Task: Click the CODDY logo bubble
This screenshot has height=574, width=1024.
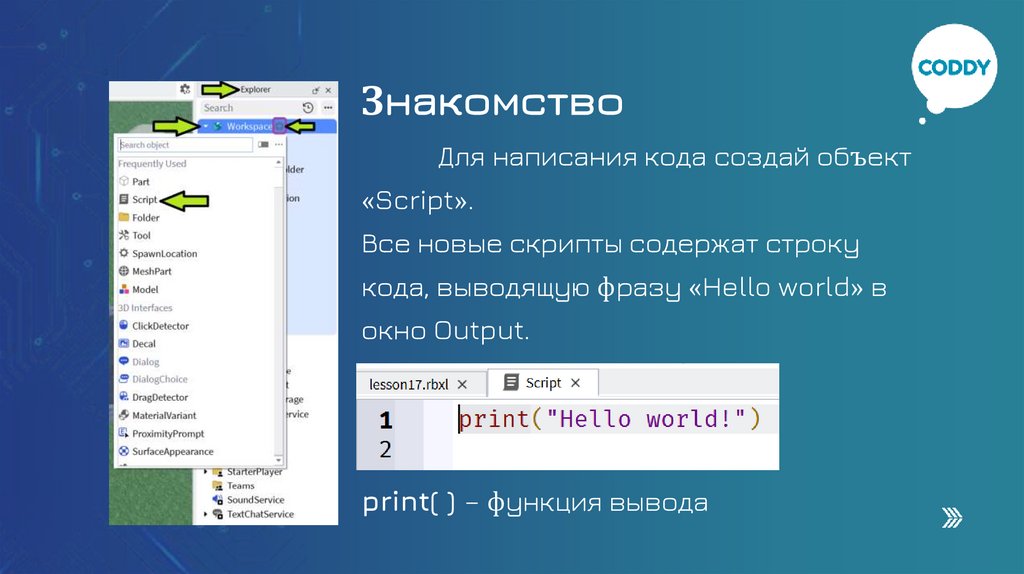Action: pos(954,68)
